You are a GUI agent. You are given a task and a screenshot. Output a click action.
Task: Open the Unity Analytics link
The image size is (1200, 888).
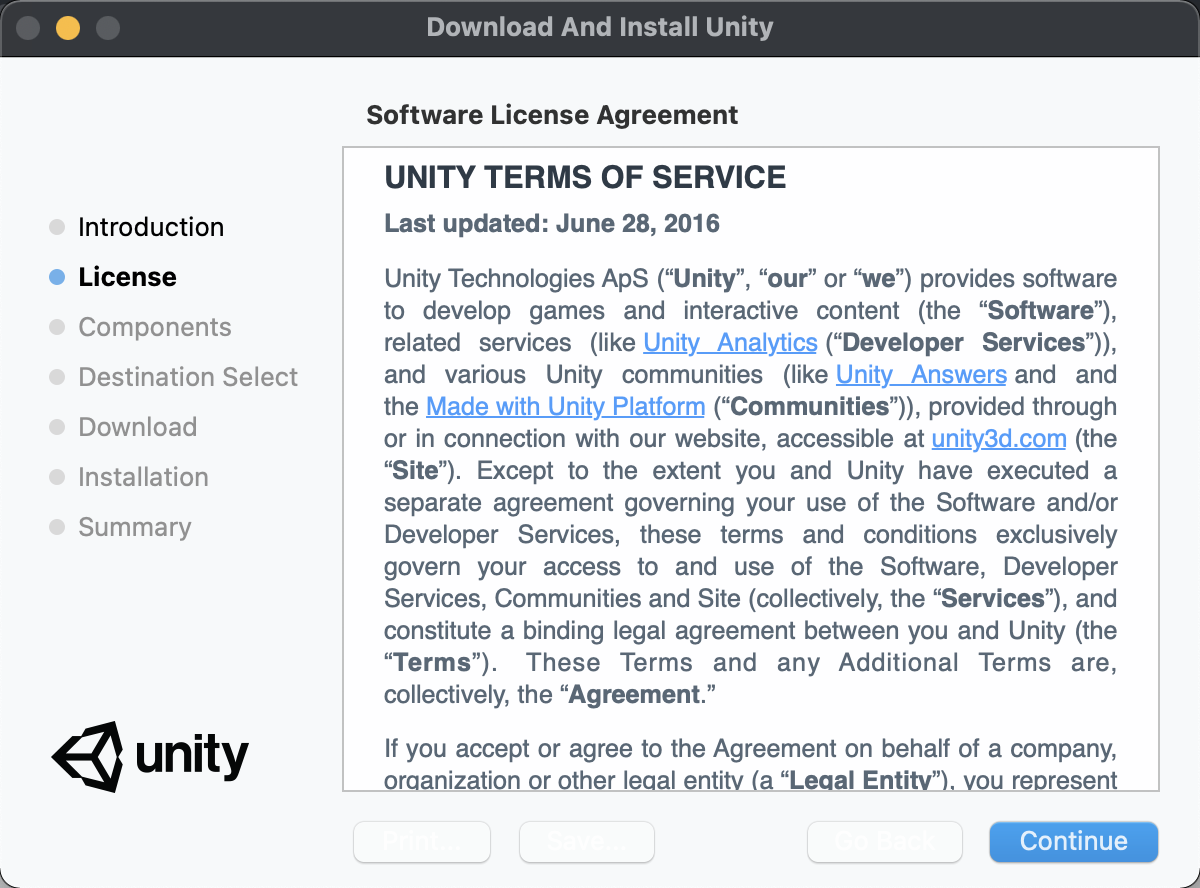pos(730,343)
